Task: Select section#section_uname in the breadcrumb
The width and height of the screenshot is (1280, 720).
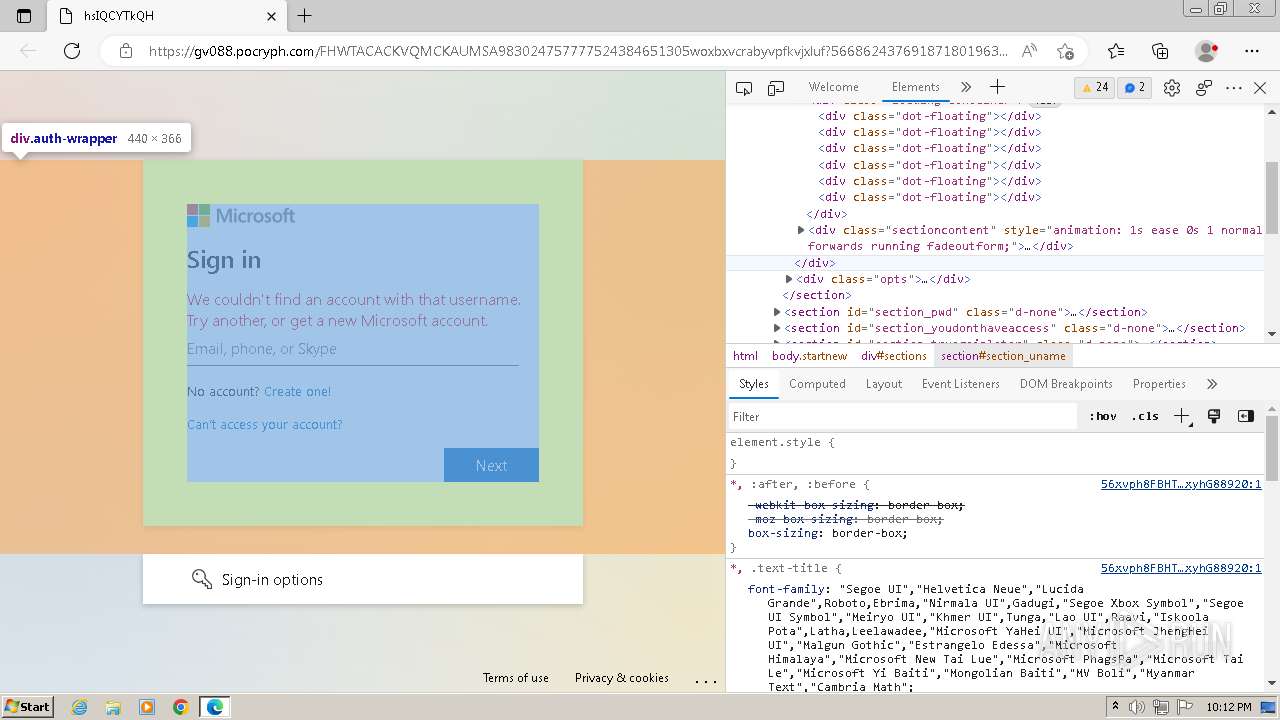Action: click(x=1003, y=356)
